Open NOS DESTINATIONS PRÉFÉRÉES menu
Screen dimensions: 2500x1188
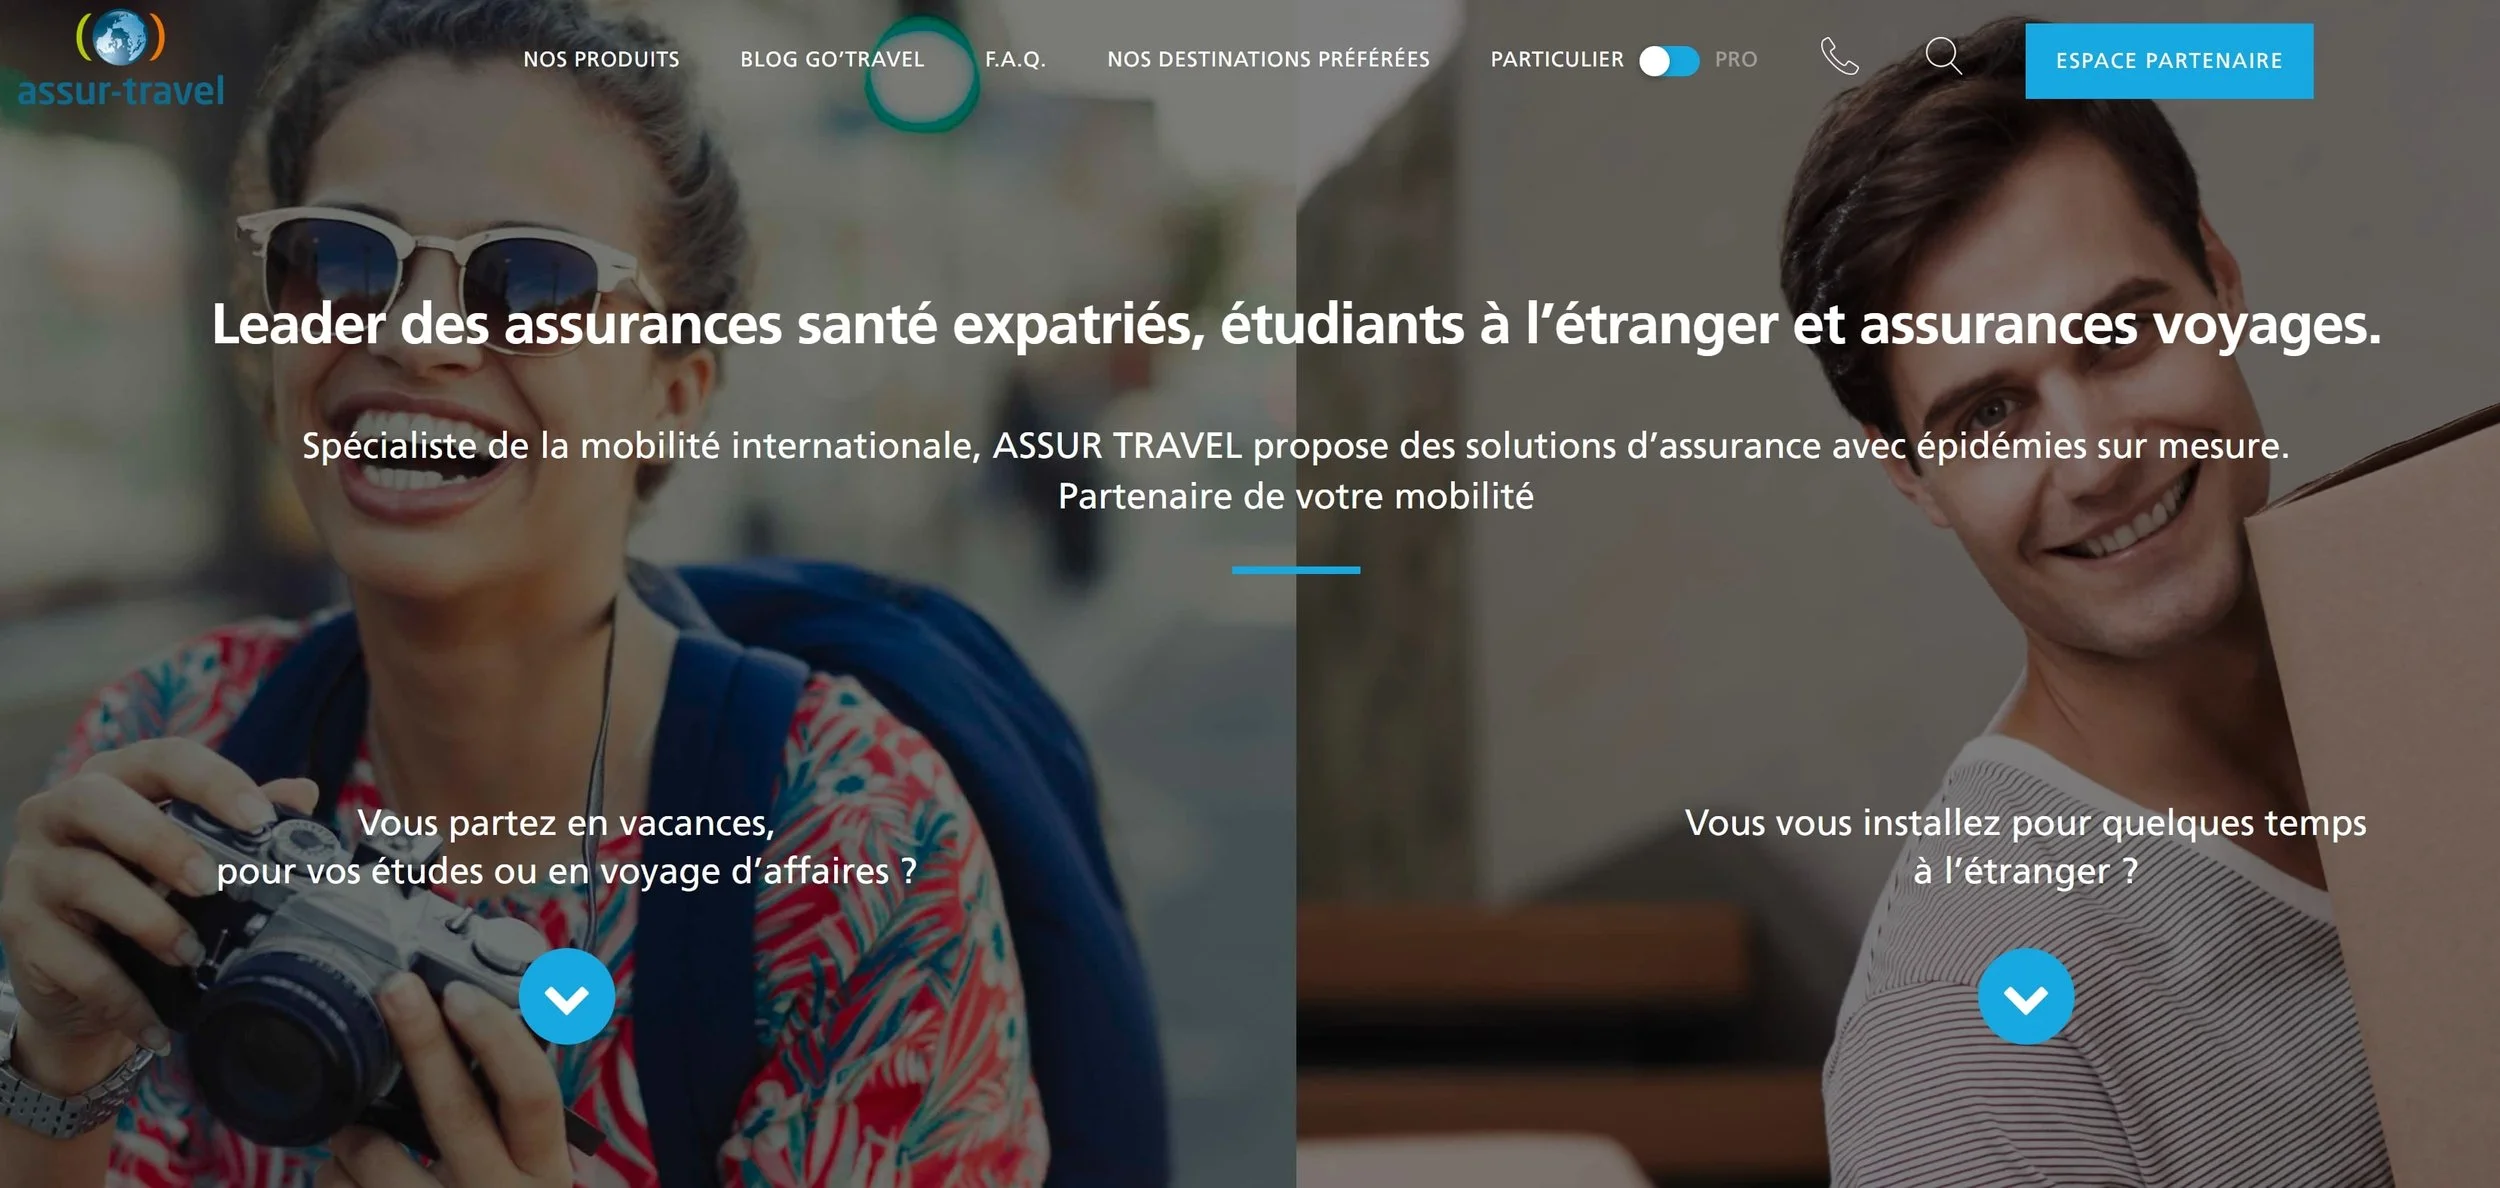1268,60
